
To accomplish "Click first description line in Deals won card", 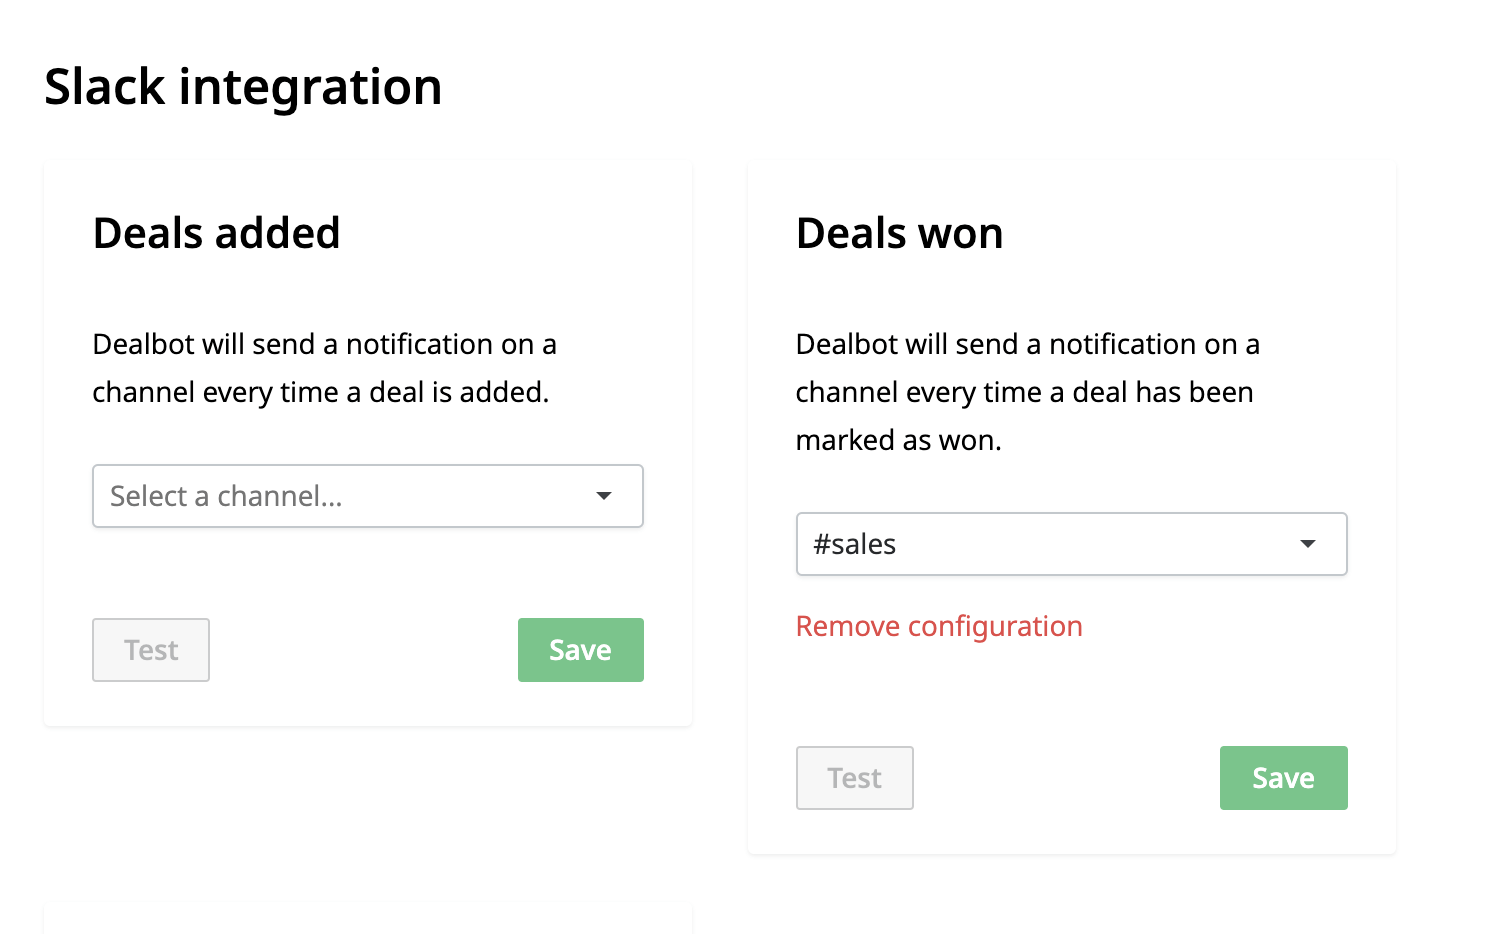I will (x=1027, y=344).
